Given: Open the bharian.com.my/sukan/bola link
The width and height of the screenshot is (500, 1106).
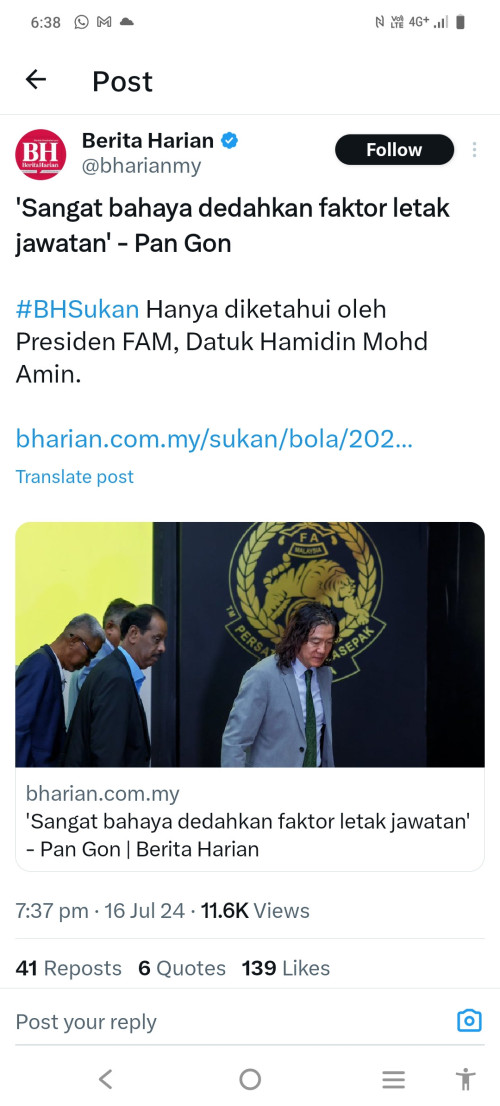Looking at the screenshot, I should point(214,439).
